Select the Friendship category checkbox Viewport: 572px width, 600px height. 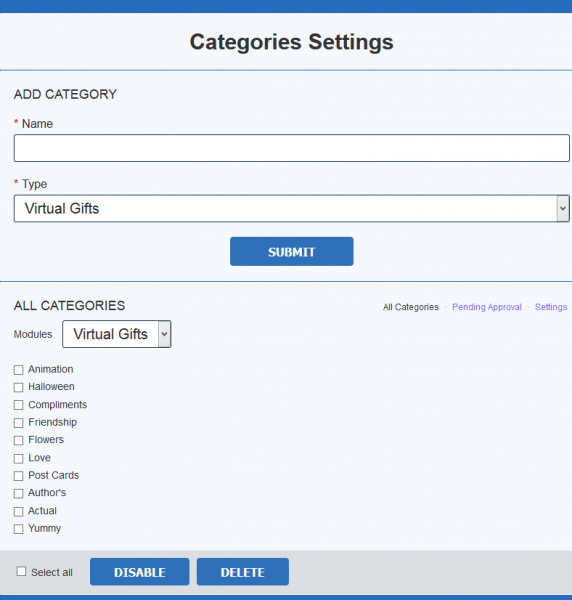[x=18, y=423]
